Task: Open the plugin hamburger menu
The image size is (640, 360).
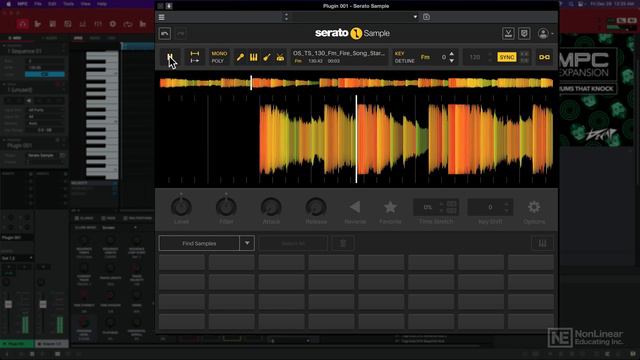Action: coord(162,17)
